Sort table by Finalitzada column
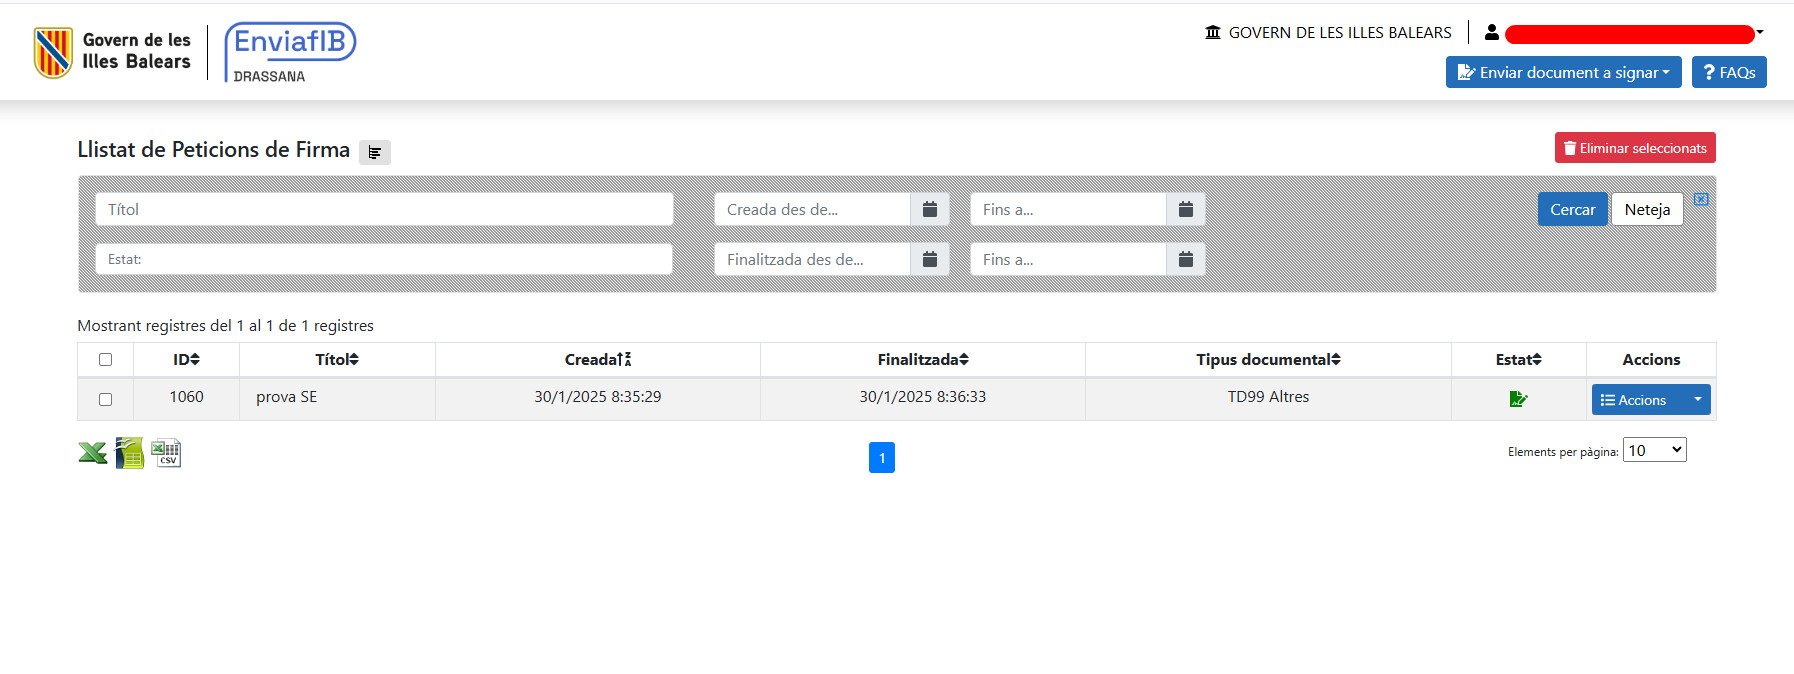This screenshot has height=674, width=1794. 923,359
